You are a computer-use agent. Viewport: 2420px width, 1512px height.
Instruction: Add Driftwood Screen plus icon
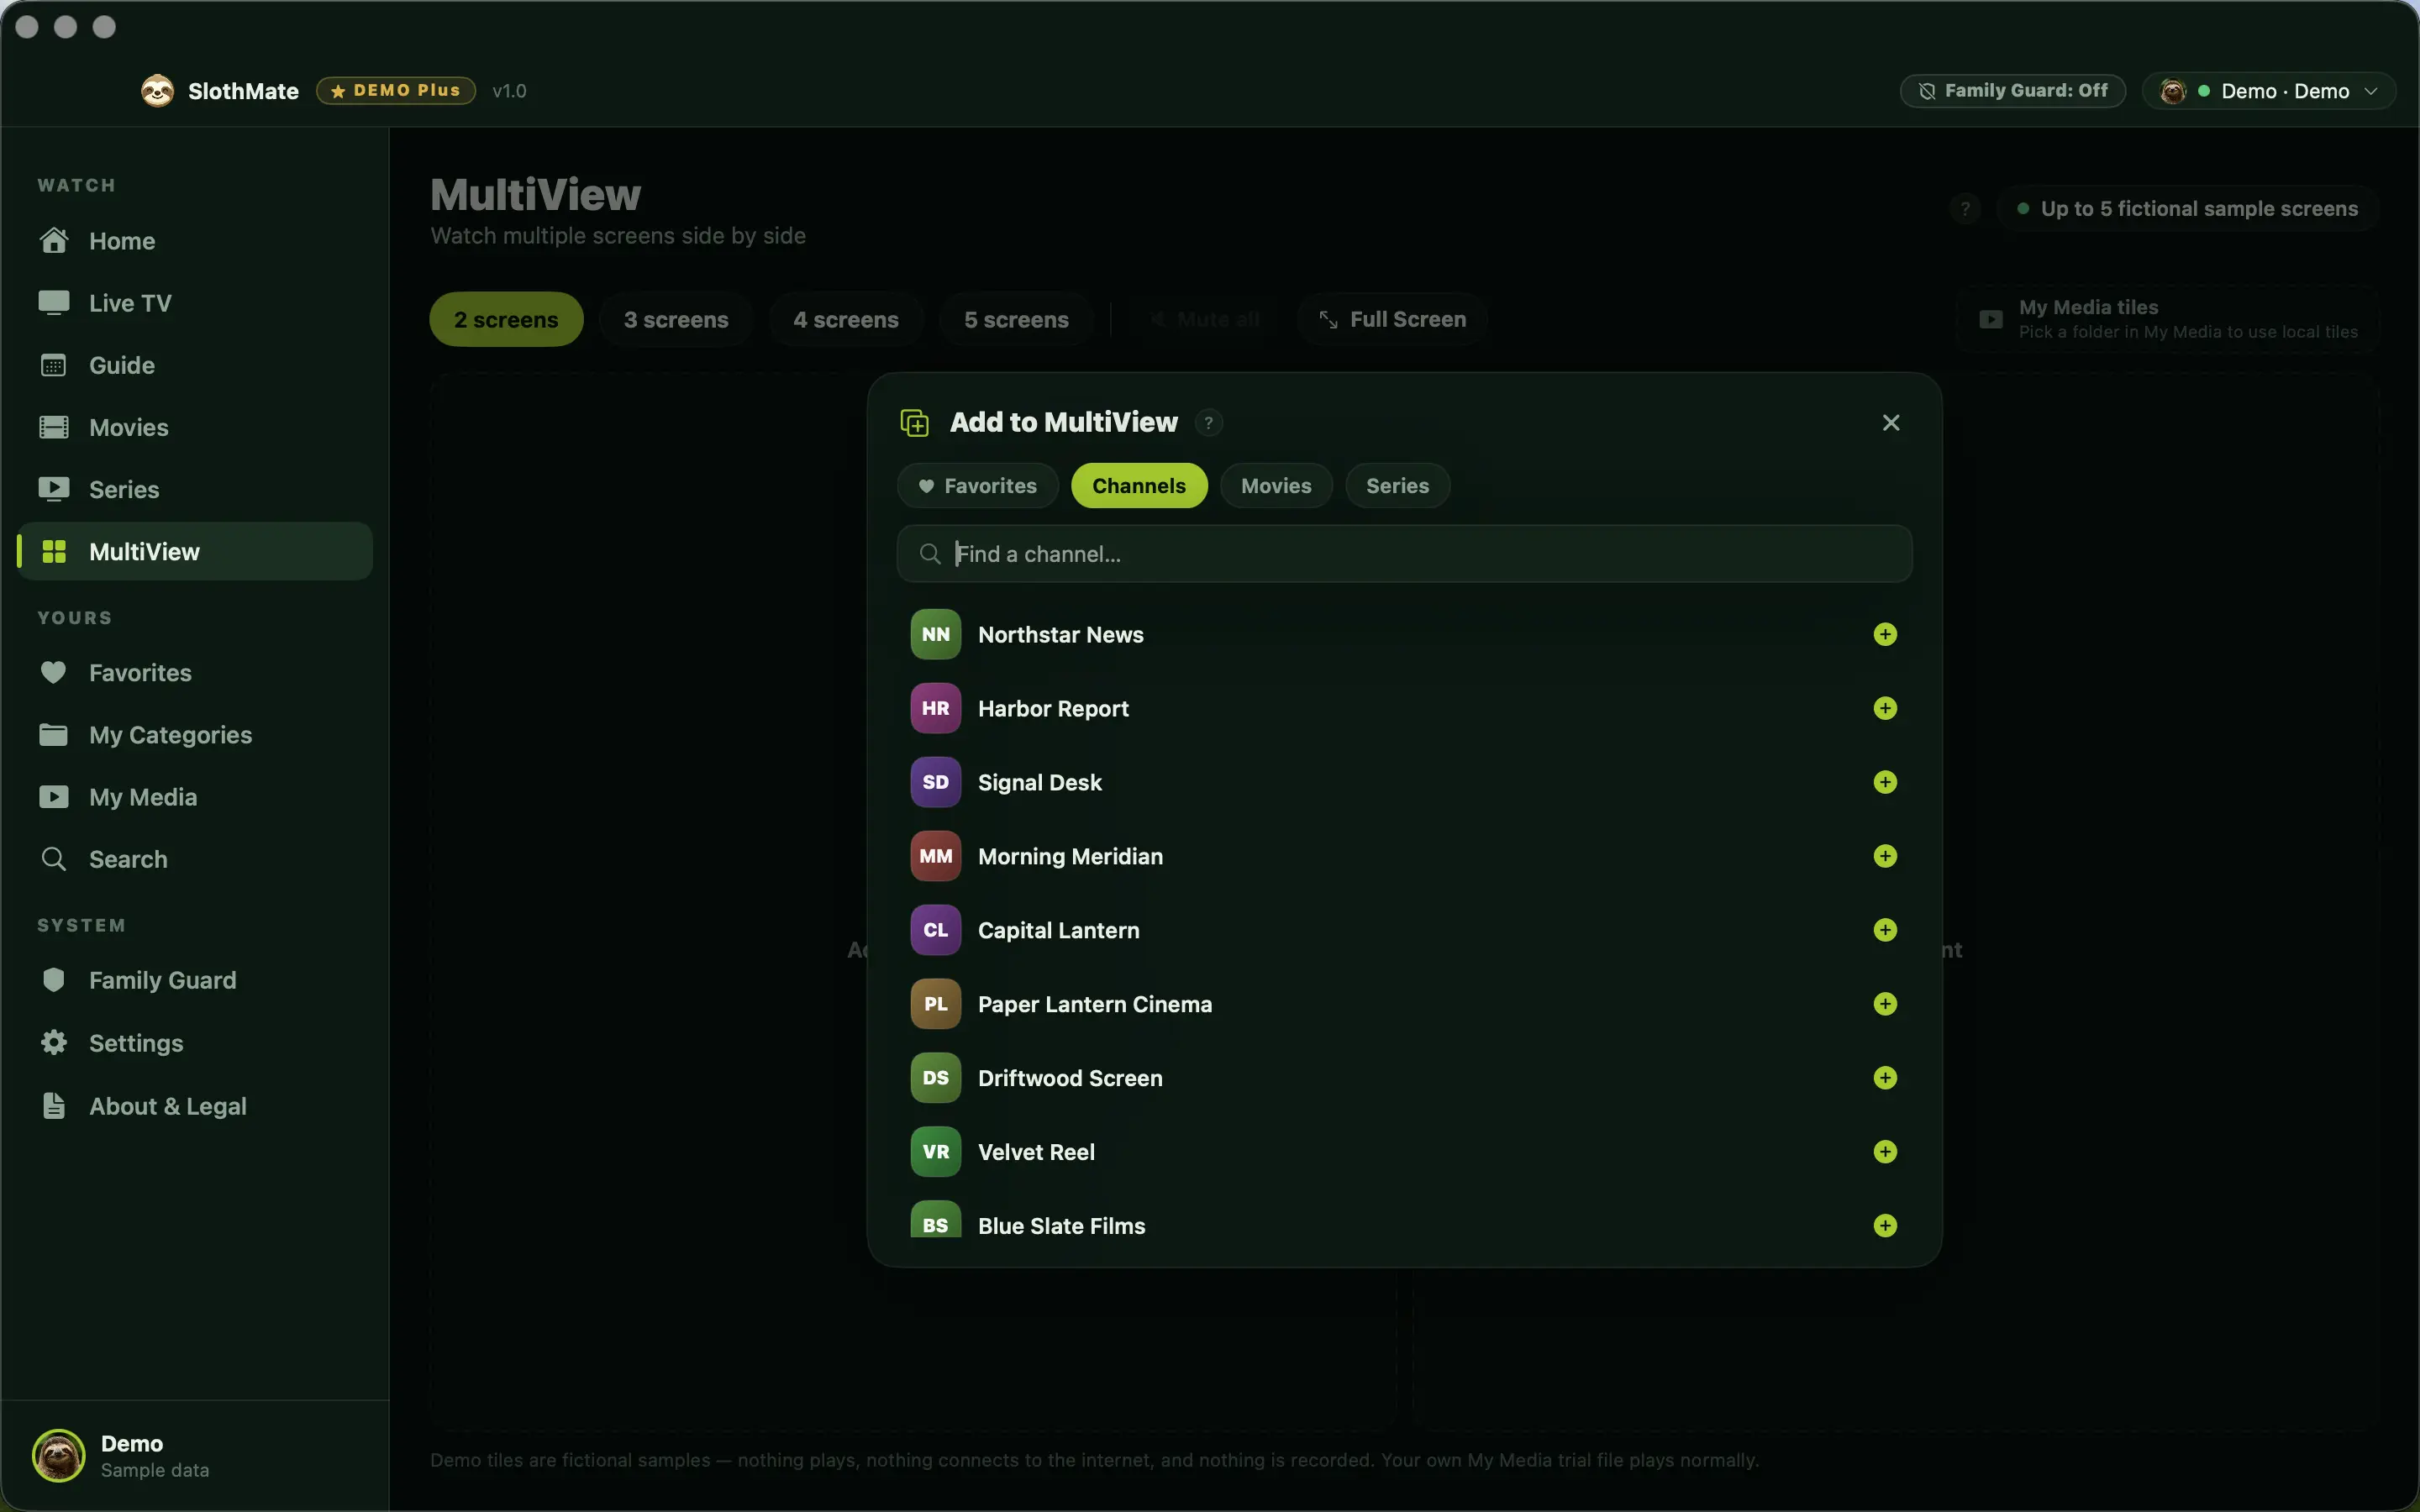tap(1885, 1078)
